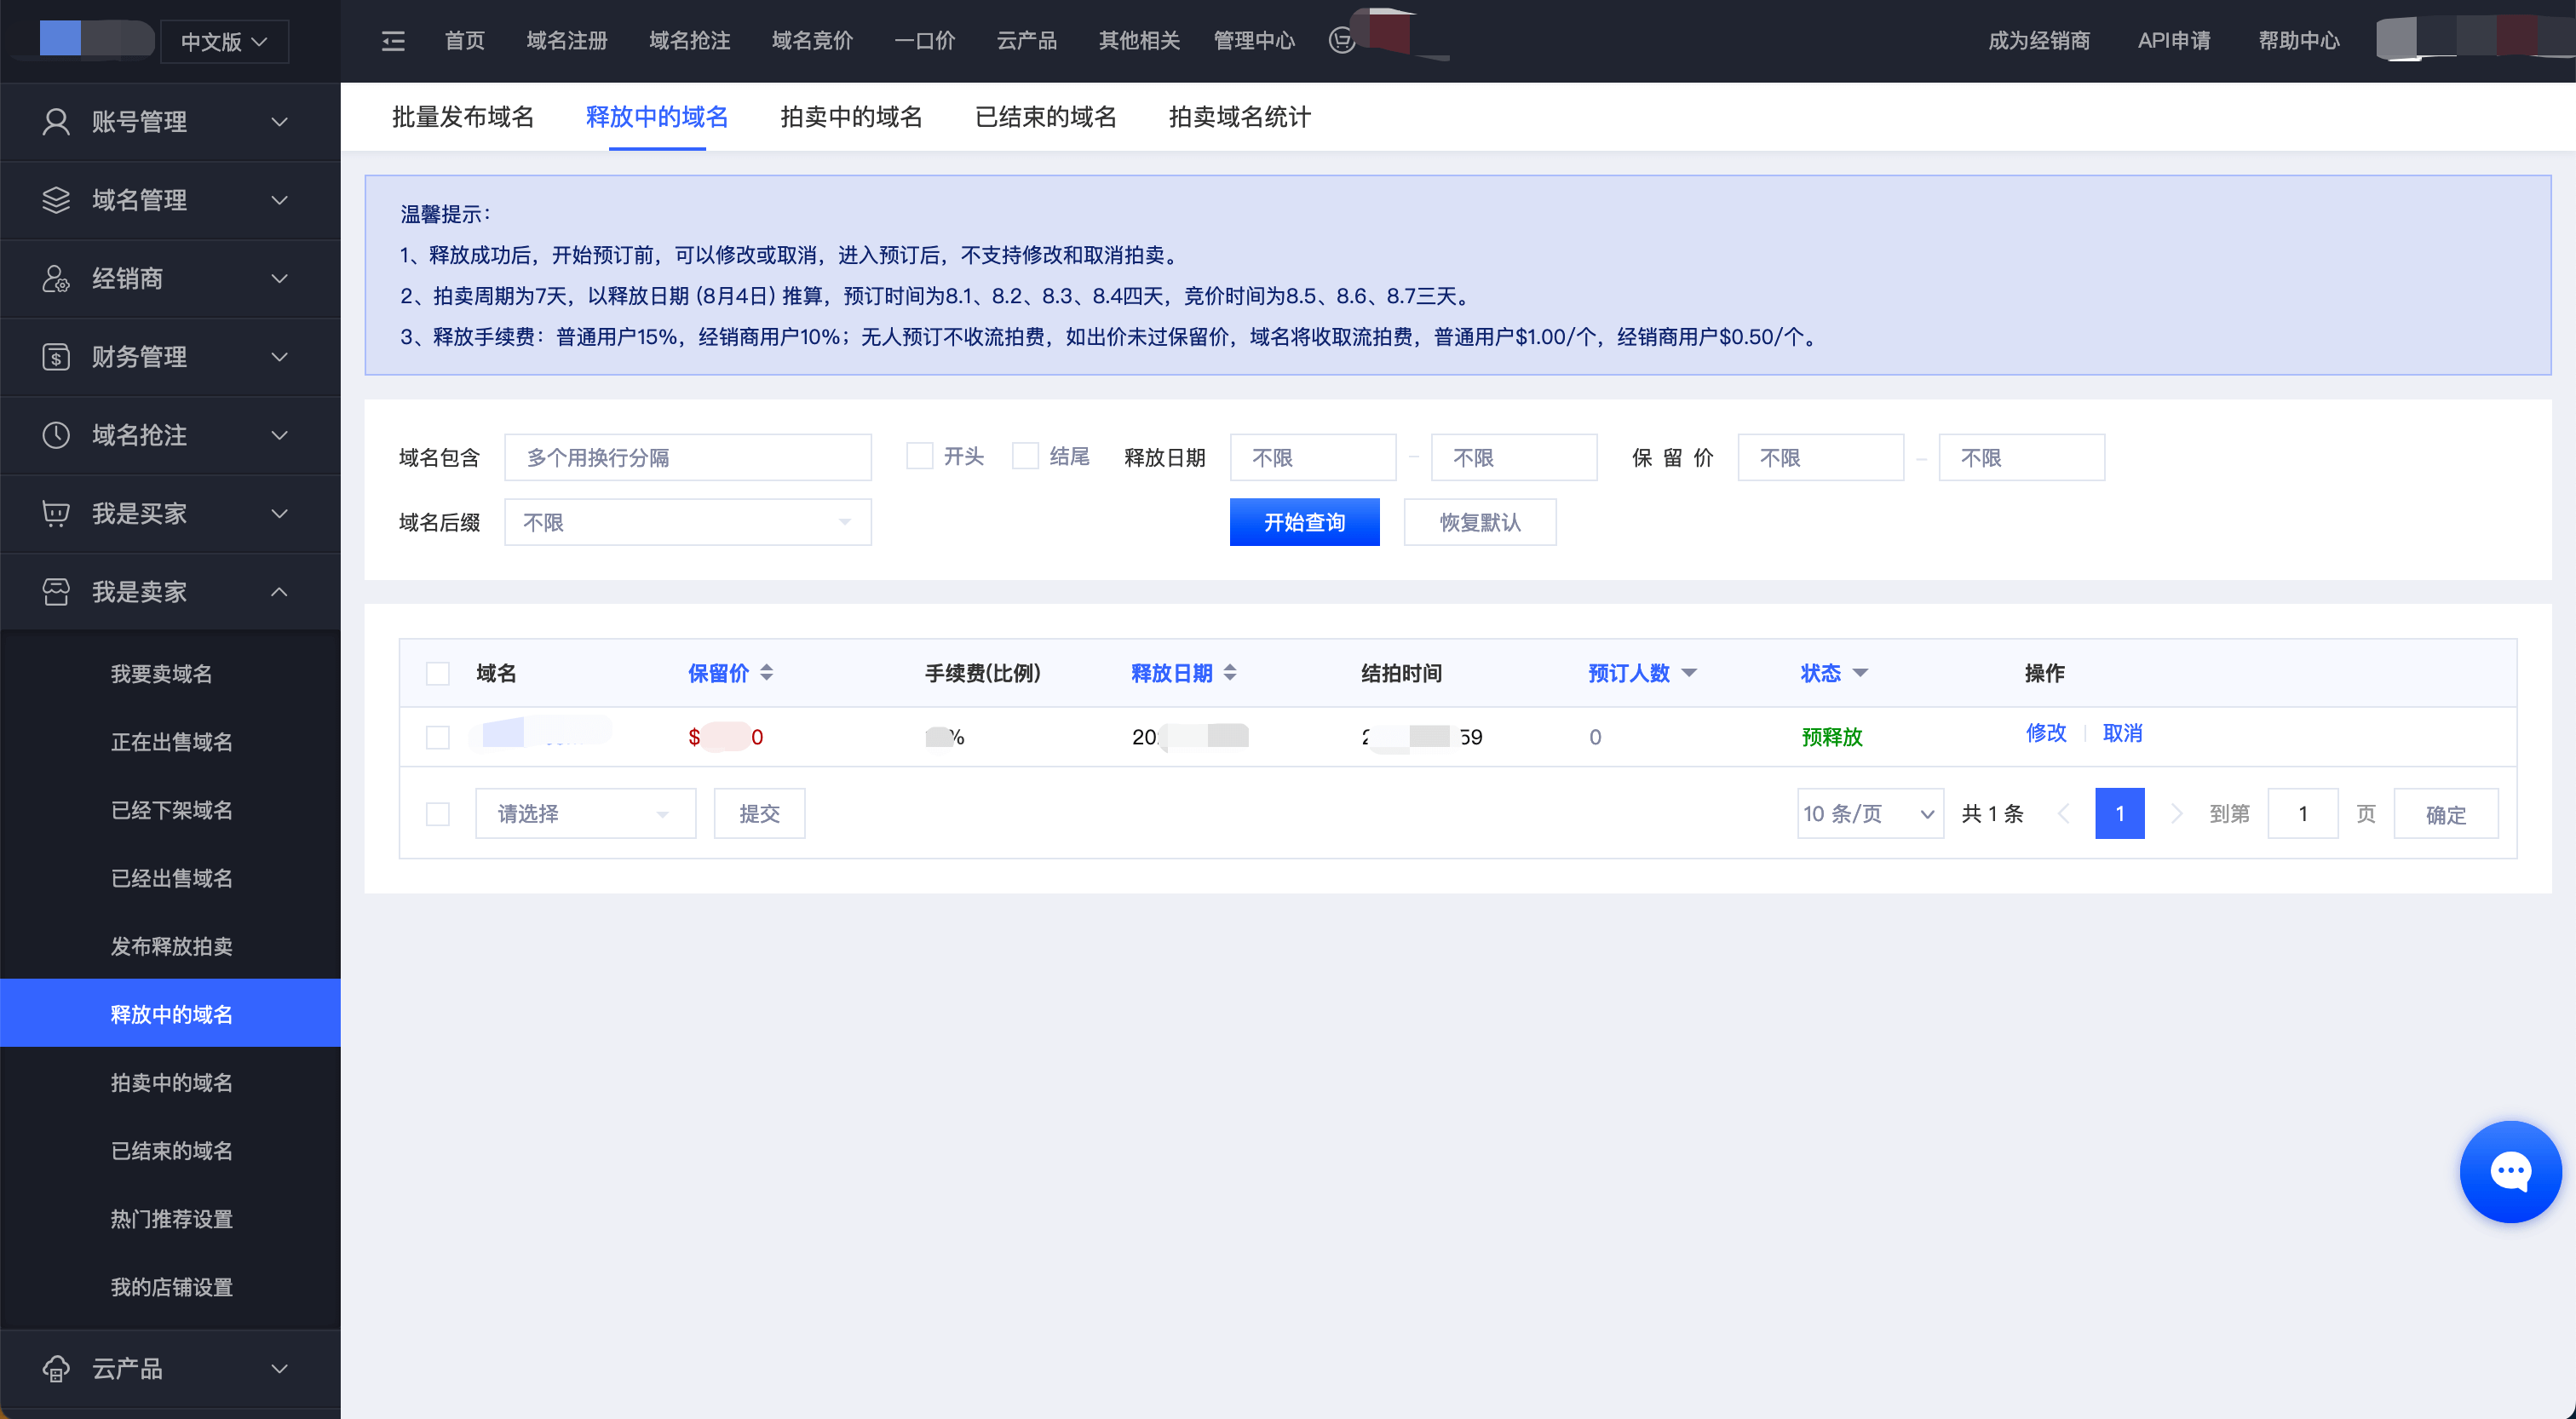Open 管理中心 in top navigation
The width and height of the screenshot is (2576, 1419).
click(x=1254, y=41)
